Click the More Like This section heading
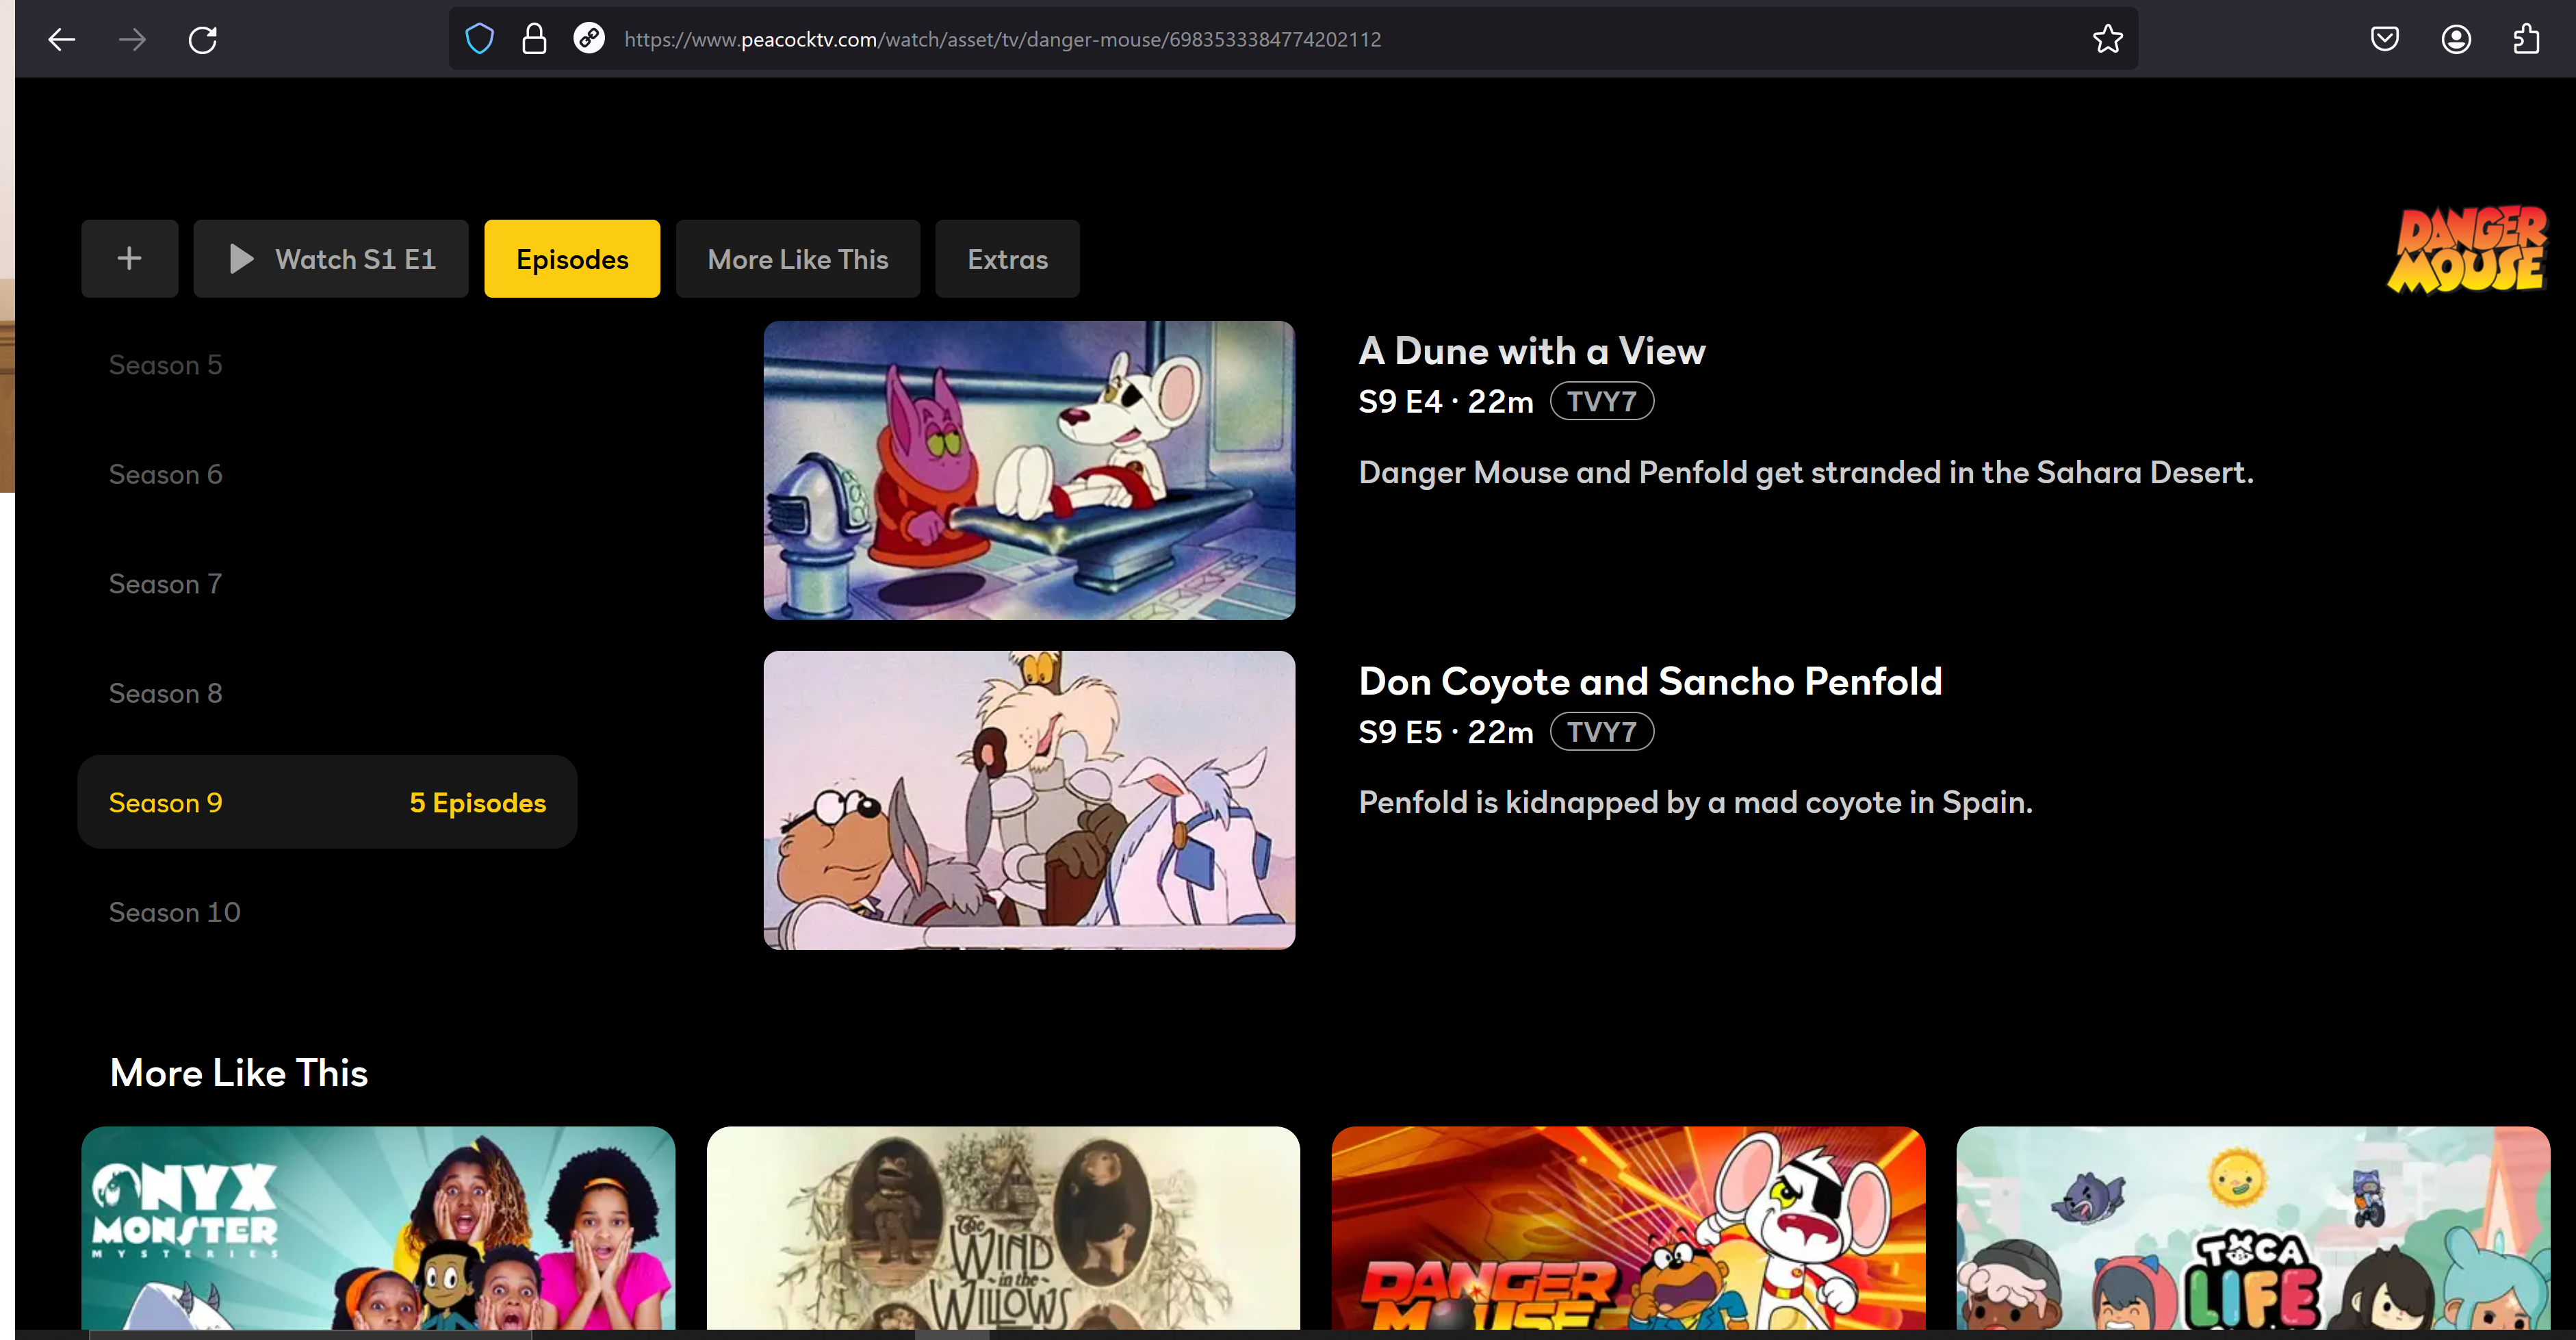The height and width of the screenshot is (1340, 2576). 239,1072
